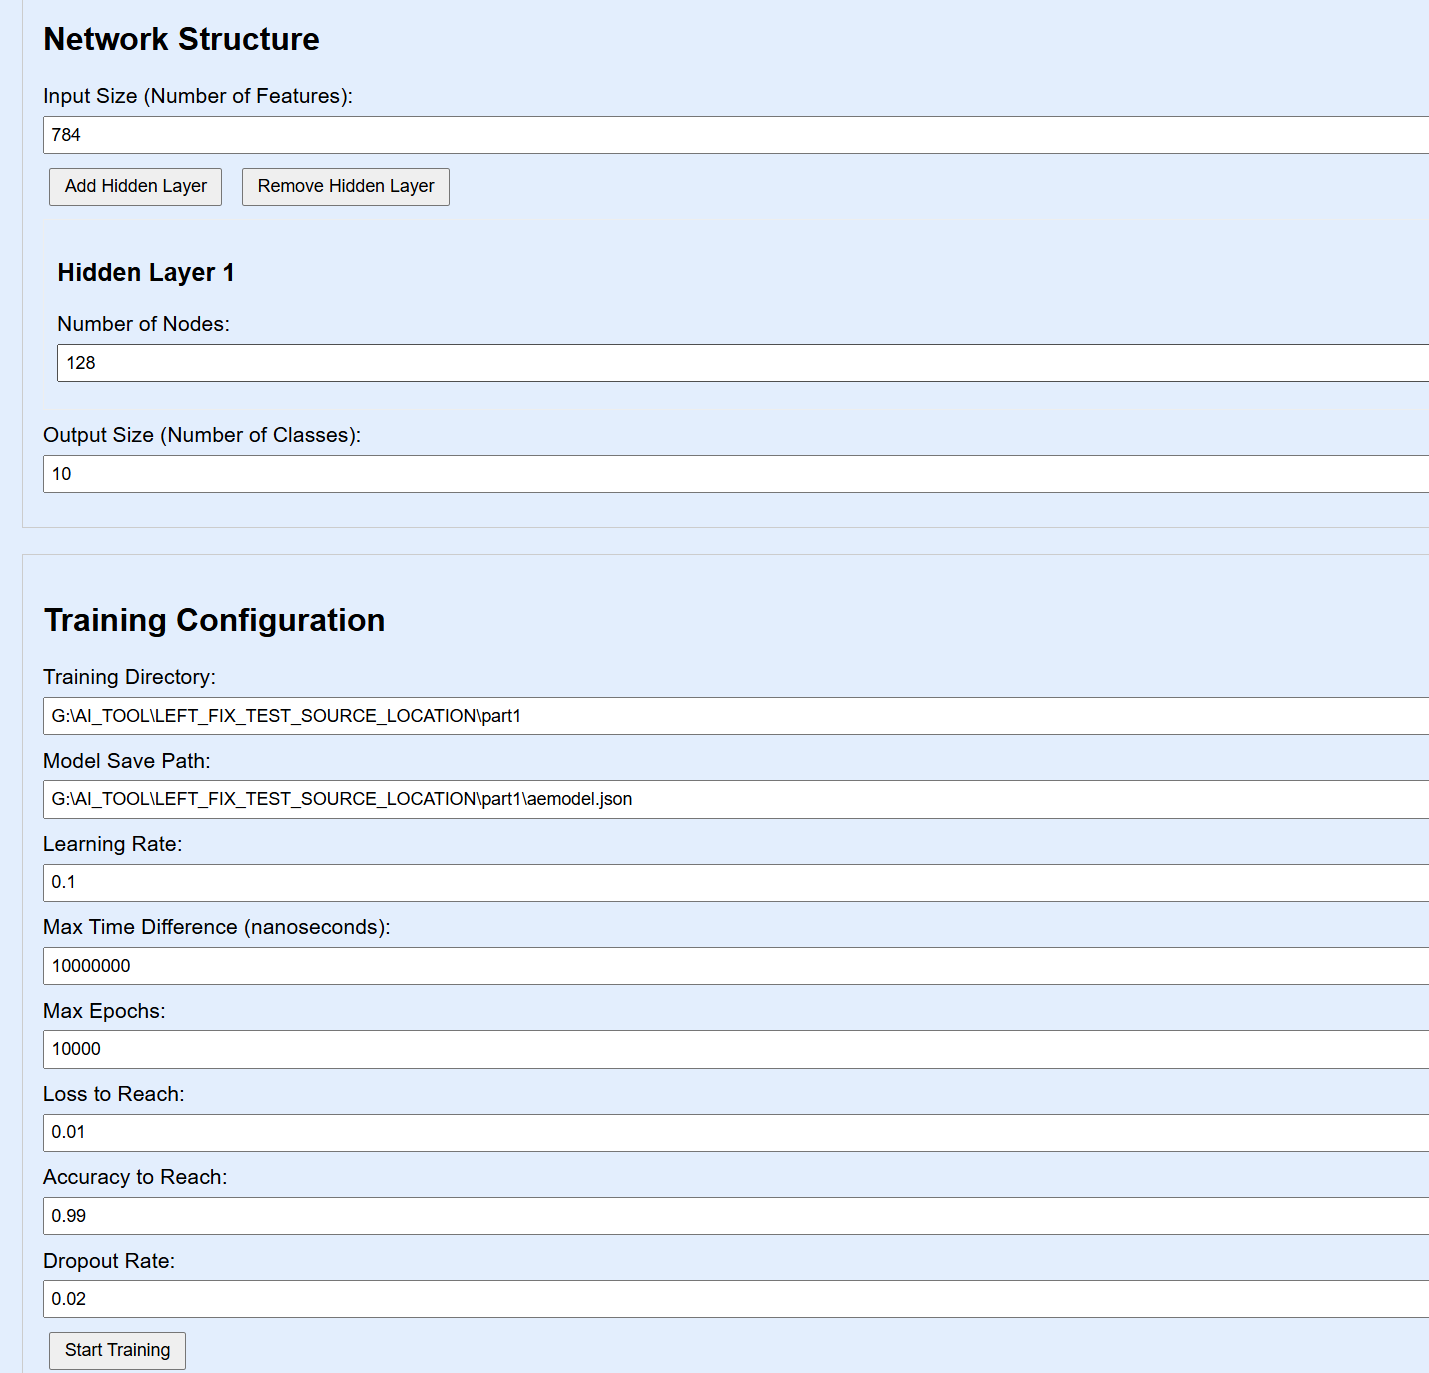Viewport: 1429px width, 1373px height.
Task: Click the Training Configuration heading
Action: (214, 620)
